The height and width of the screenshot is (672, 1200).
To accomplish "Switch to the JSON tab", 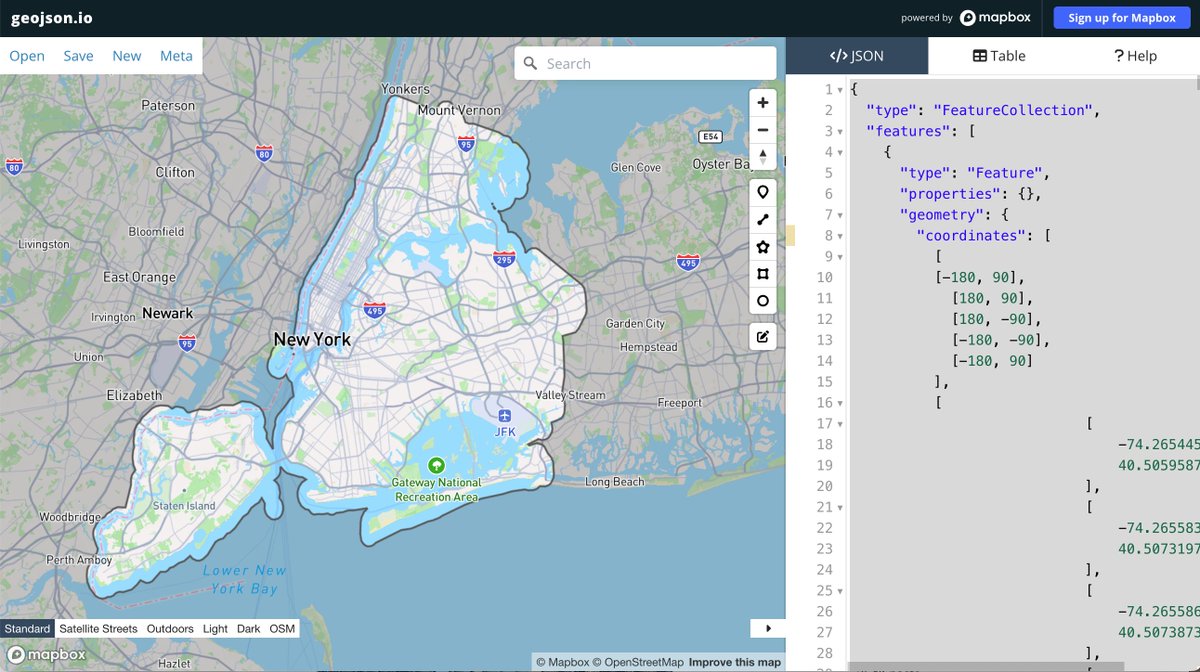I will pyautogui.click(x=857, y=56).
